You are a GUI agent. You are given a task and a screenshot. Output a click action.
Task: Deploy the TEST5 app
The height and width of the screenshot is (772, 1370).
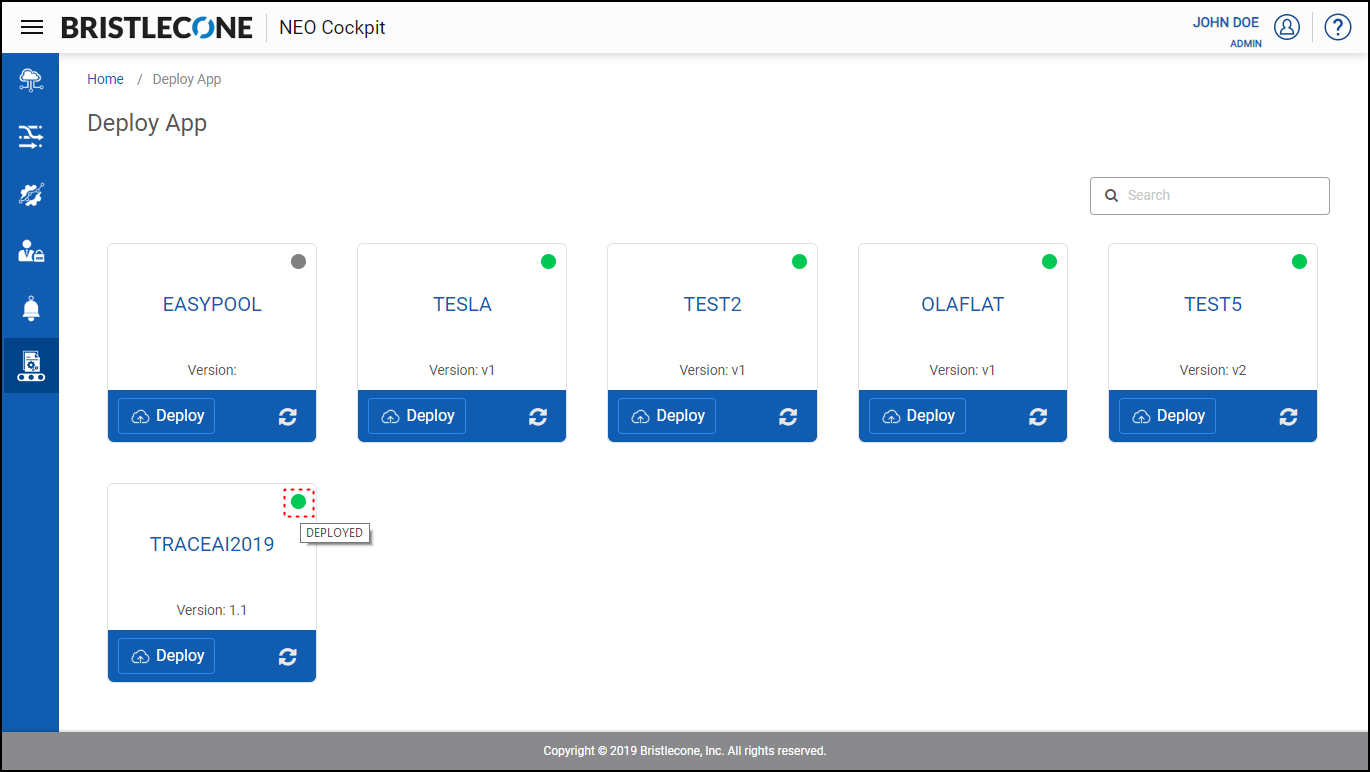pyautogui.click(x=1167, y=416)
